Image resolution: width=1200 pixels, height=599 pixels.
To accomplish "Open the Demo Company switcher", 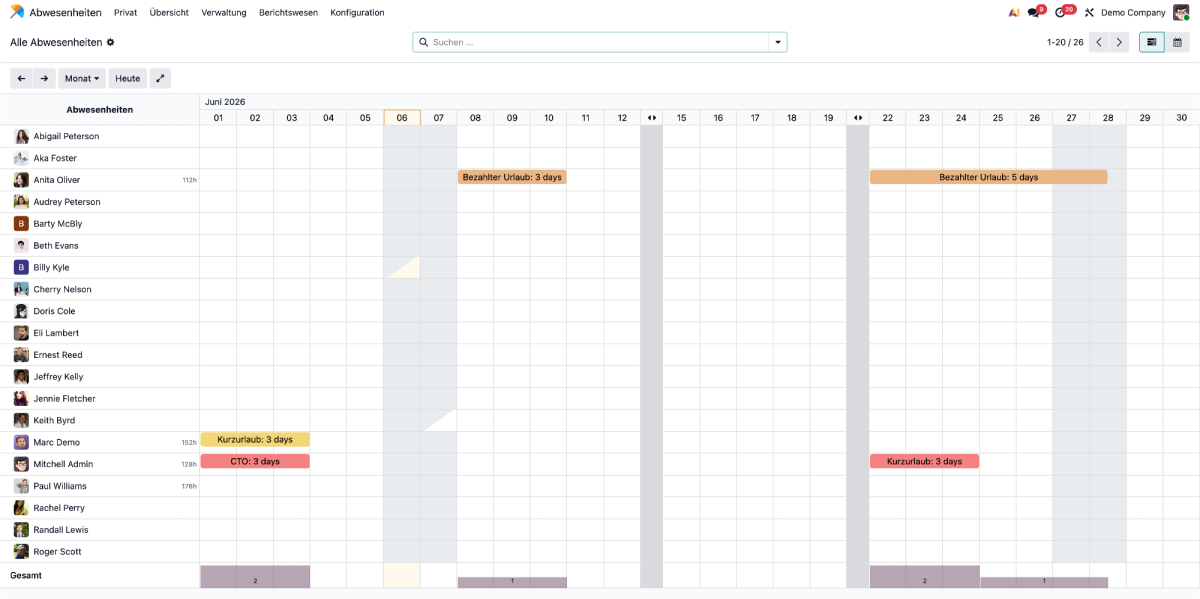I will (x=1133, y=13).
